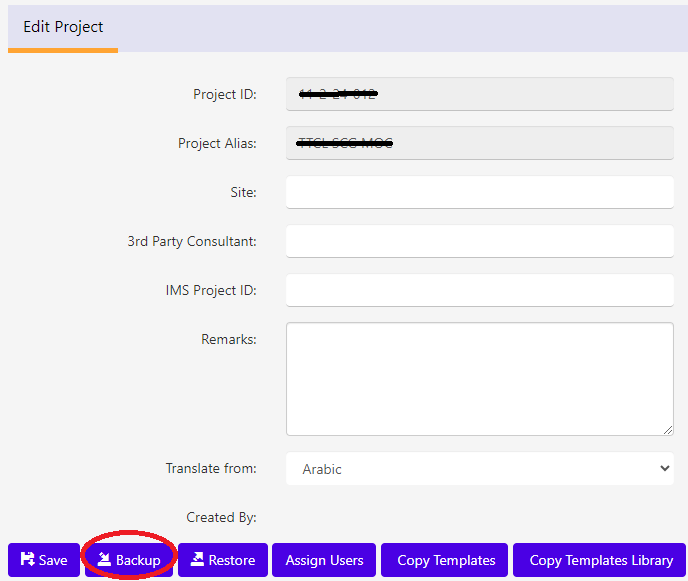Viewport: 688px width, 581px height.
Task: Click the "IMS Project ID:" label
Action: click(211, 290)
